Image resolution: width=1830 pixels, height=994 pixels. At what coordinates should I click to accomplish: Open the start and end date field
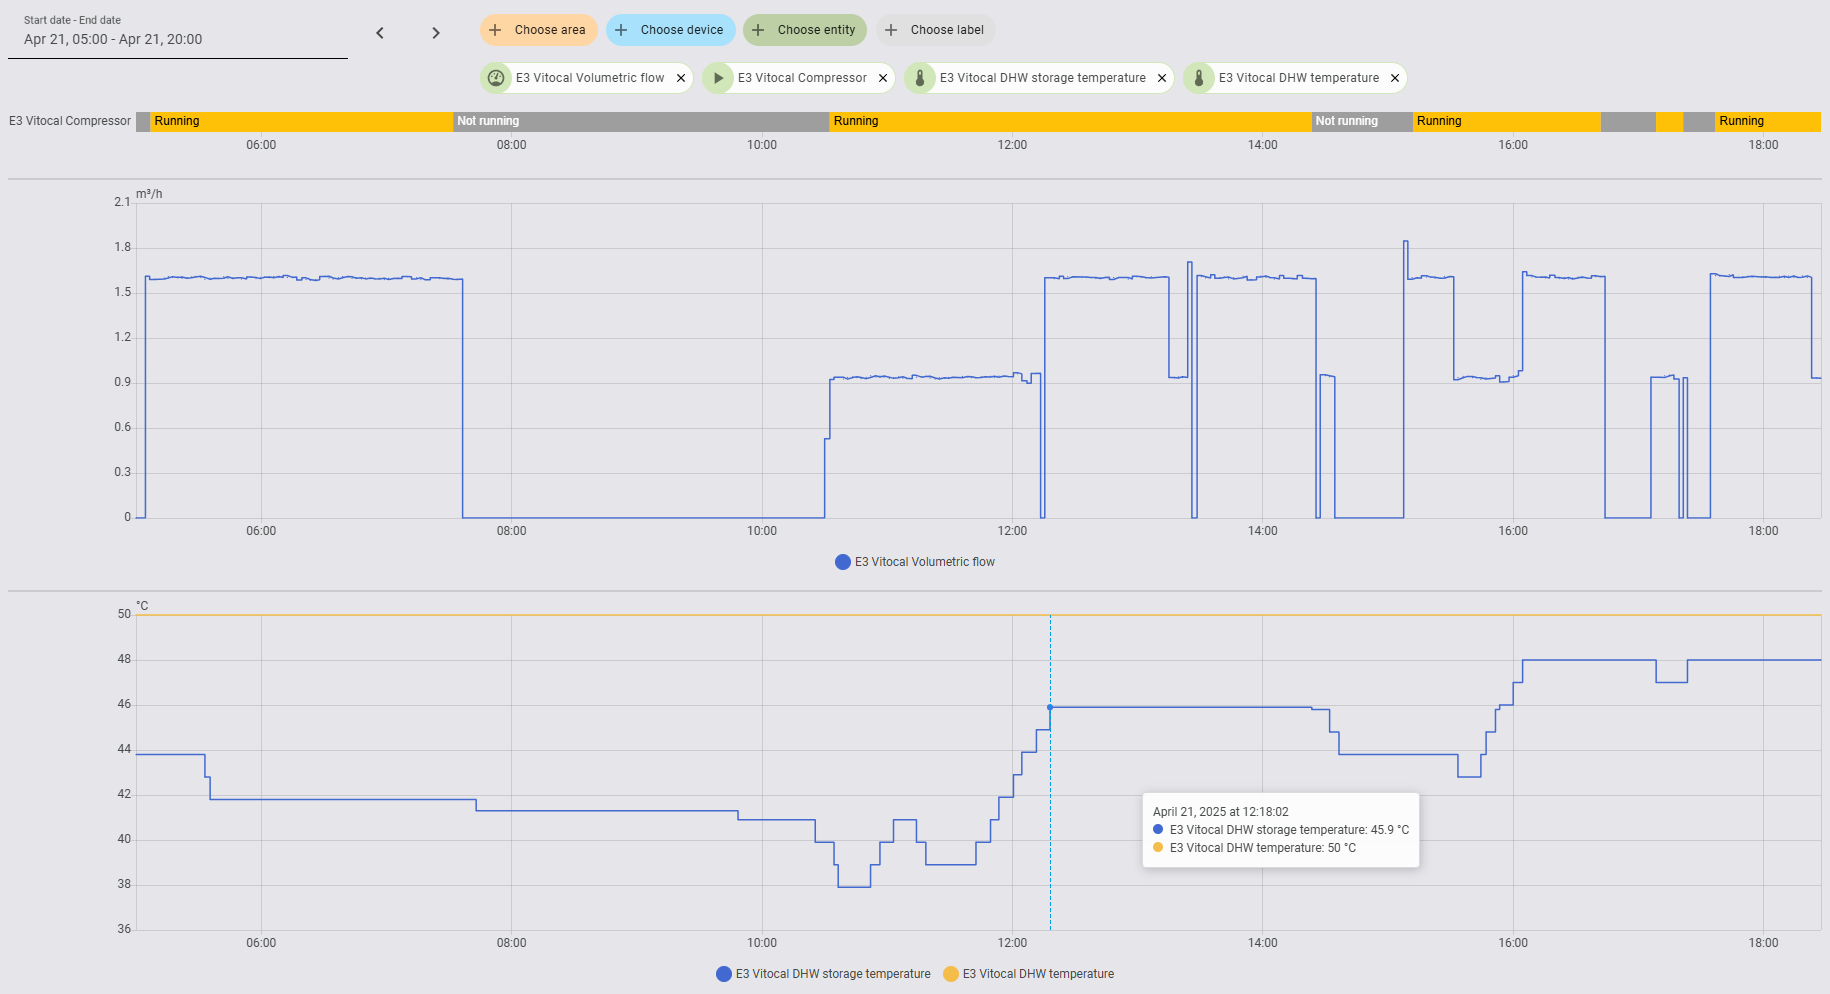(x=178, y=39)
